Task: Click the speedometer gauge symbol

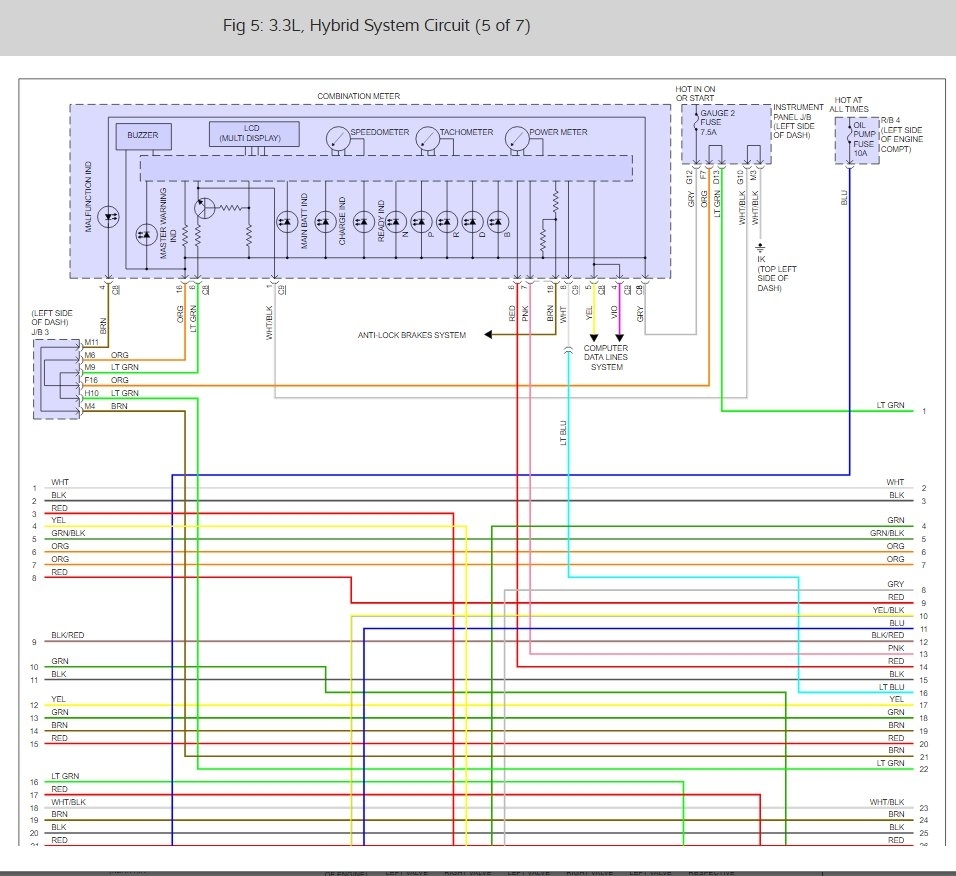Action: point(338,140)
